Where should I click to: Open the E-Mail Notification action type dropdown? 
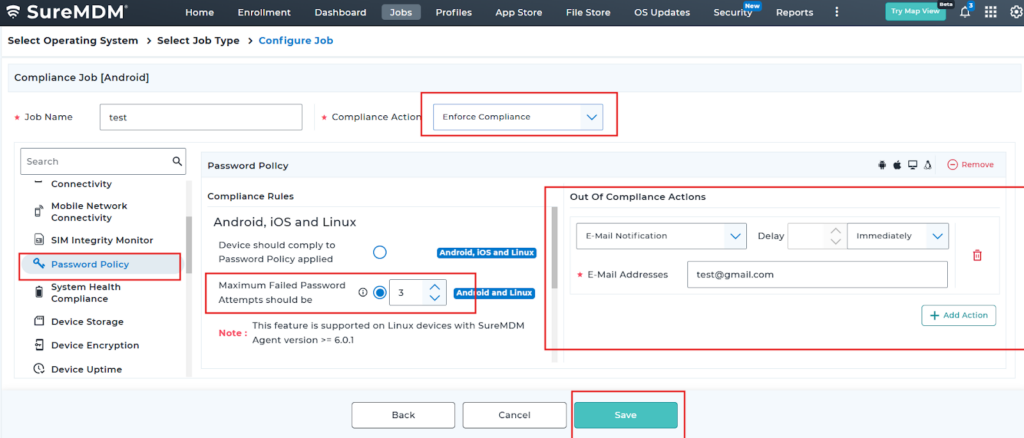pos(661,236)
